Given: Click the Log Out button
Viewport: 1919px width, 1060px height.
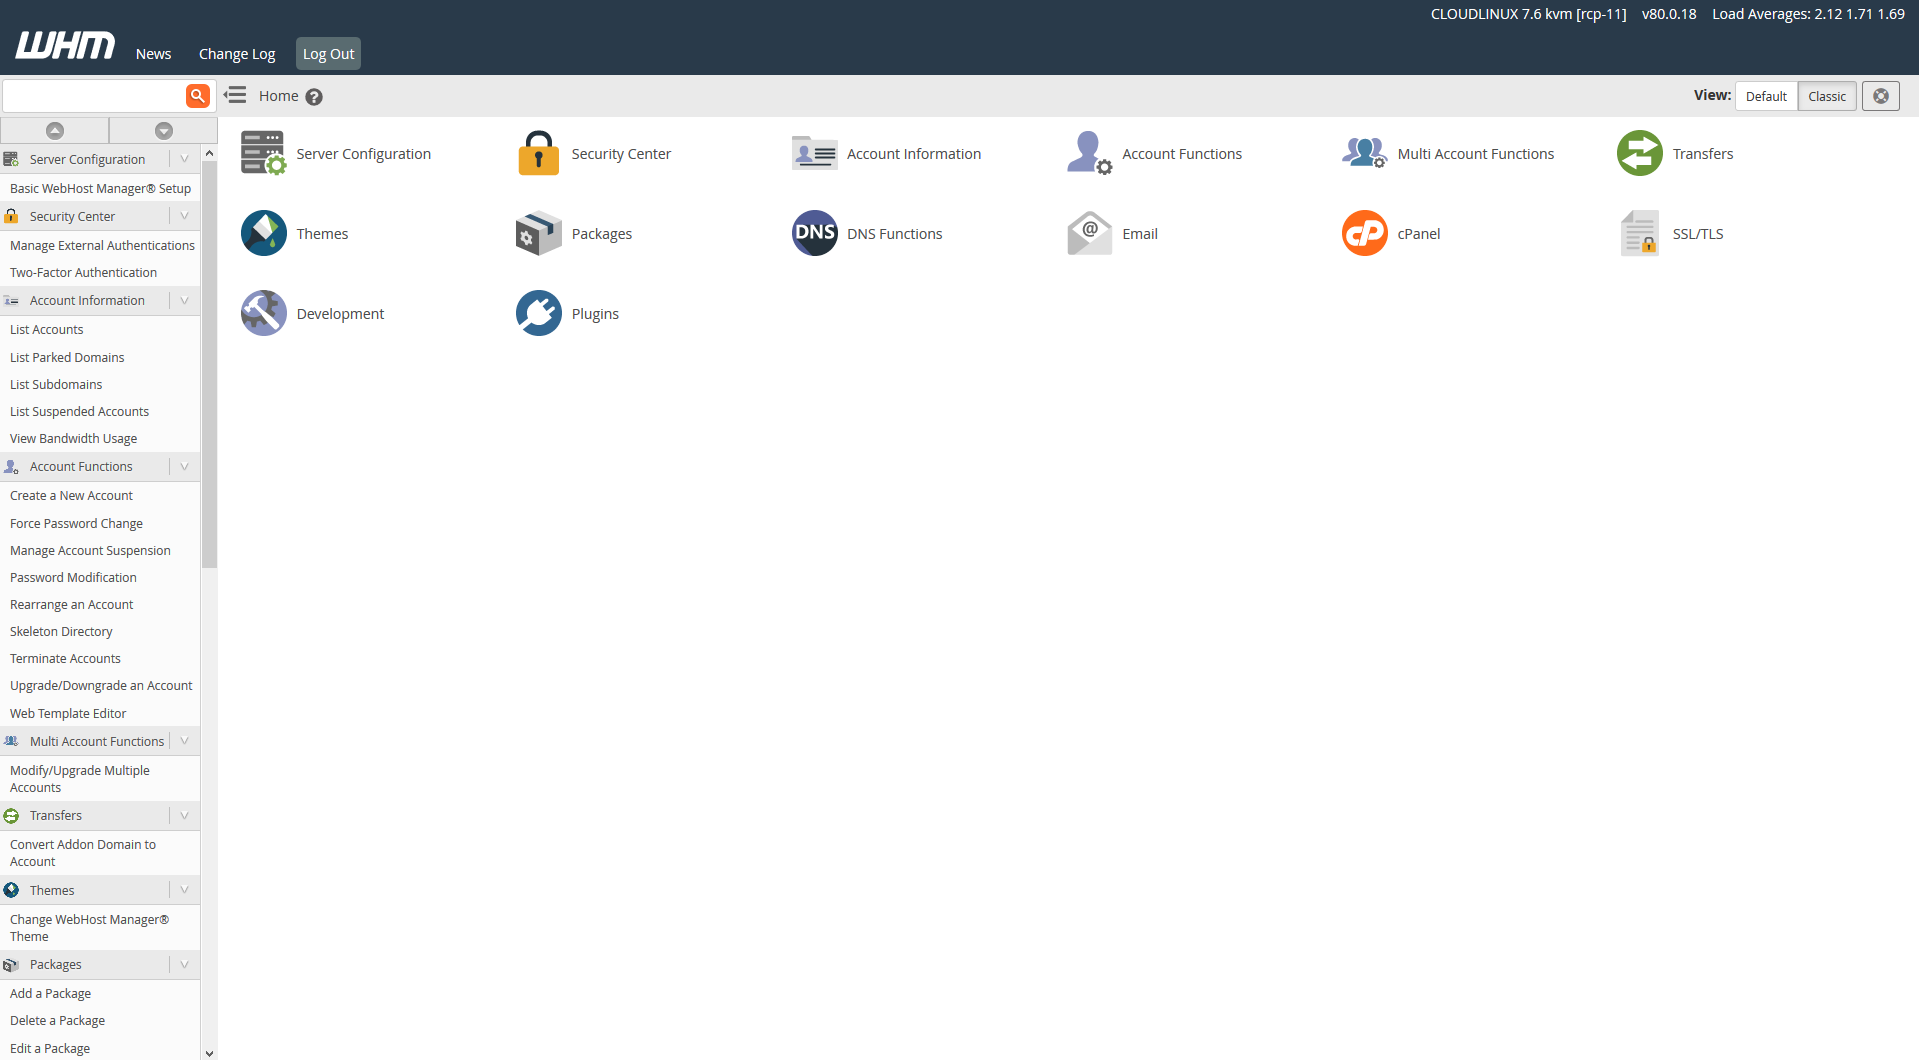Looking at the screenshot, I should (328, 54).
